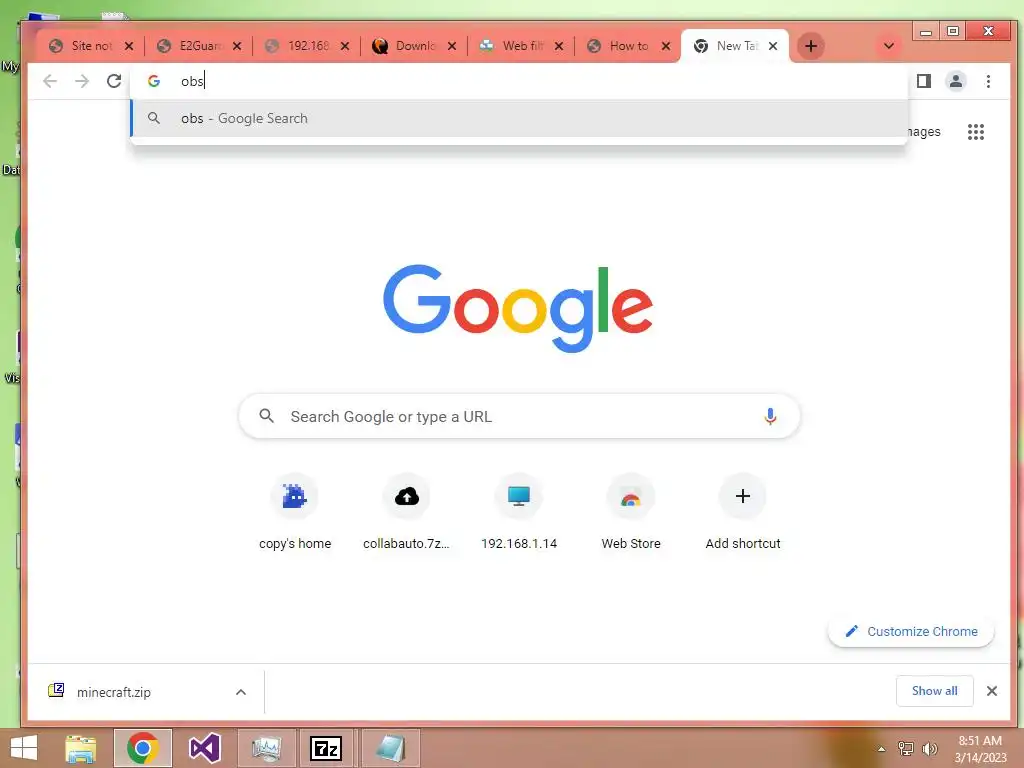
Task: Open the Windows Start button
Action: coord(24,748)
